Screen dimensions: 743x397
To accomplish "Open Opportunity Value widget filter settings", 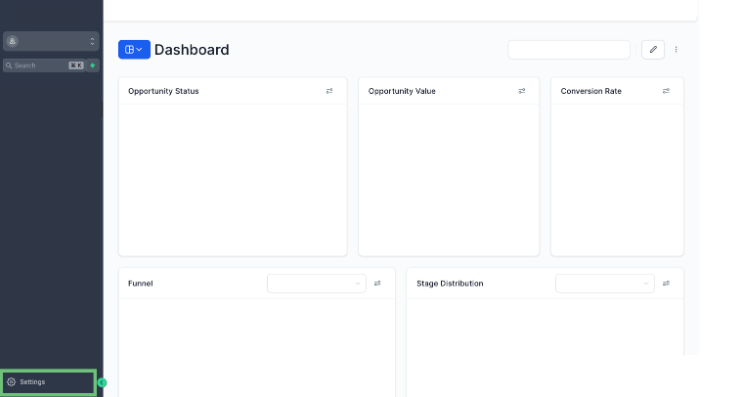I will tap(522, 91).
